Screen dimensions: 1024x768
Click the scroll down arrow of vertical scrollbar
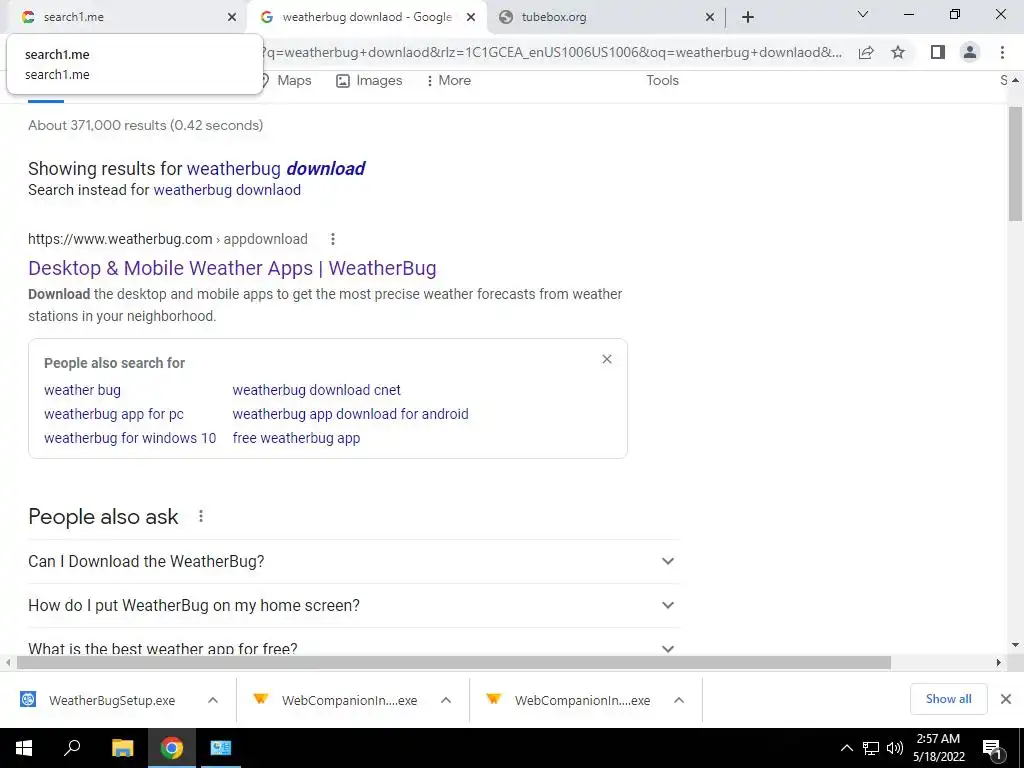click(x=1015, y=645)
